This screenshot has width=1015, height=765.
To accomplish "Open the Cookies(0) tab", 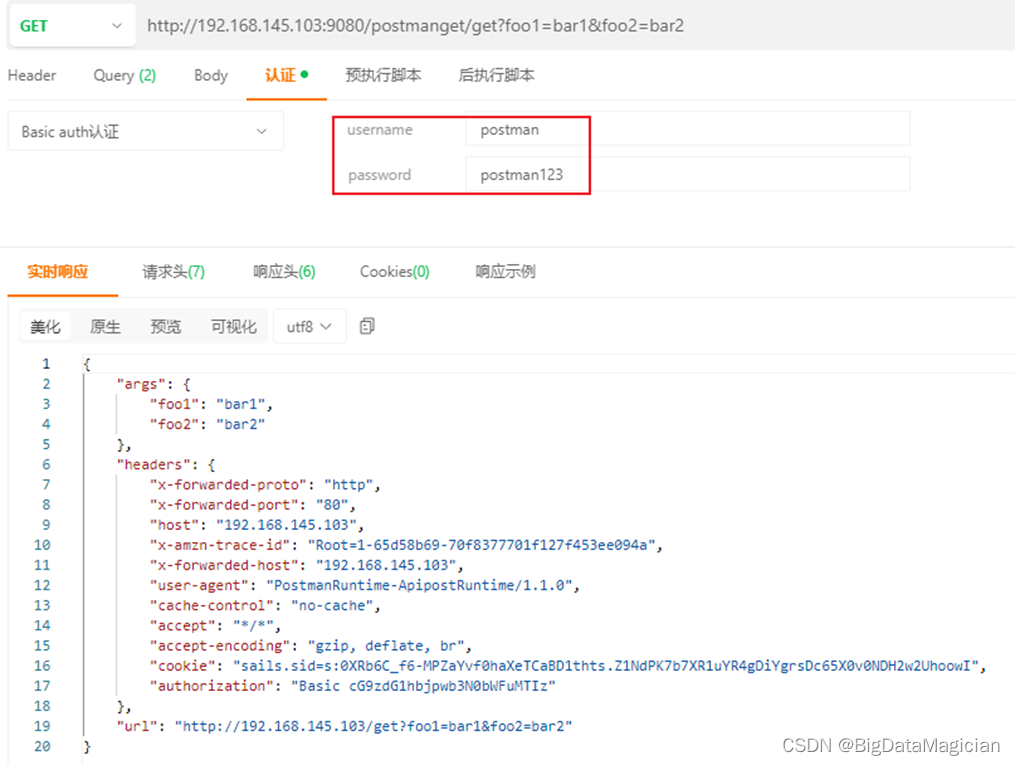I will 394,271.
